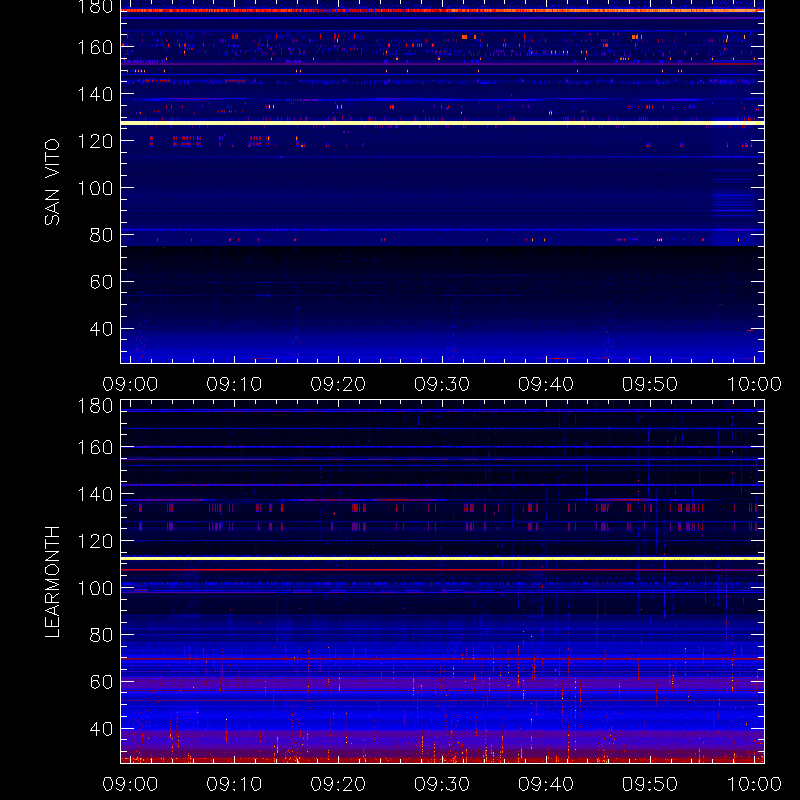This screenshot has width=800, height=800.
Task: Click the LEARMONTH axis title
Action: click(x=52, y=582)
